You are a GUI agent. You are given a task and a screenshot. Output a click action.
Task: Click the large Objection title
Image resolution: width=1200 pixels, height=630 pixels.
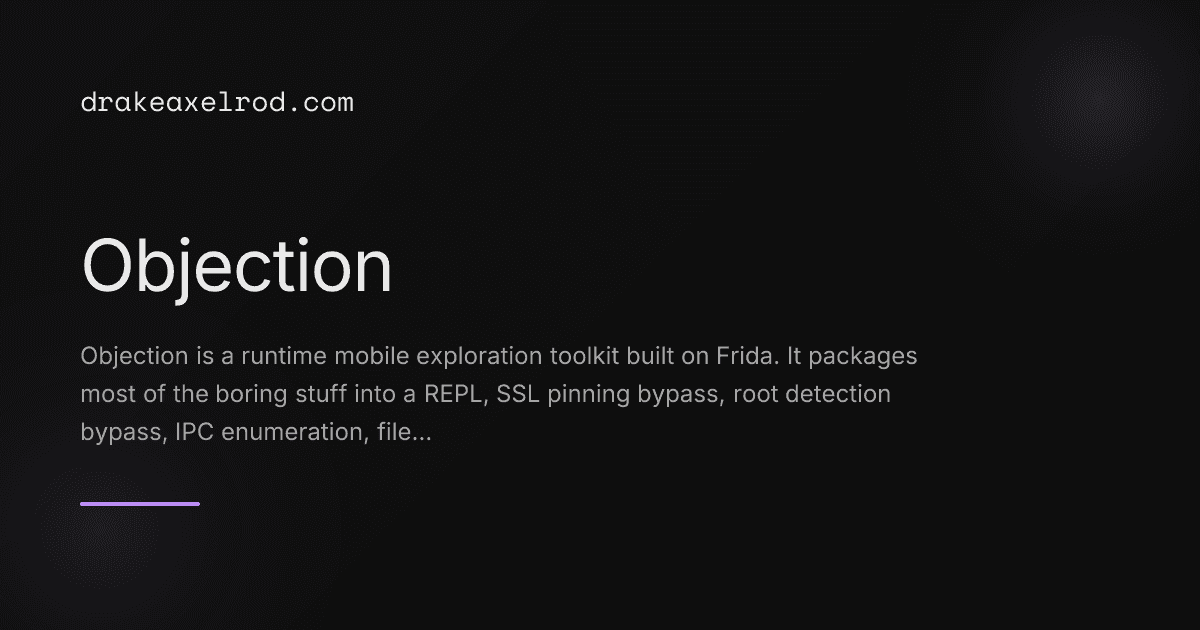tap(236, 267)
